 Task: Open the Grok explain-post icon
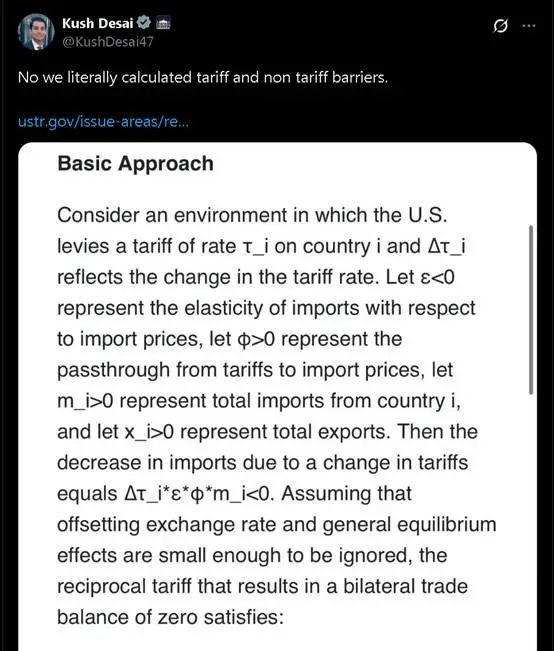click(500, 26)
